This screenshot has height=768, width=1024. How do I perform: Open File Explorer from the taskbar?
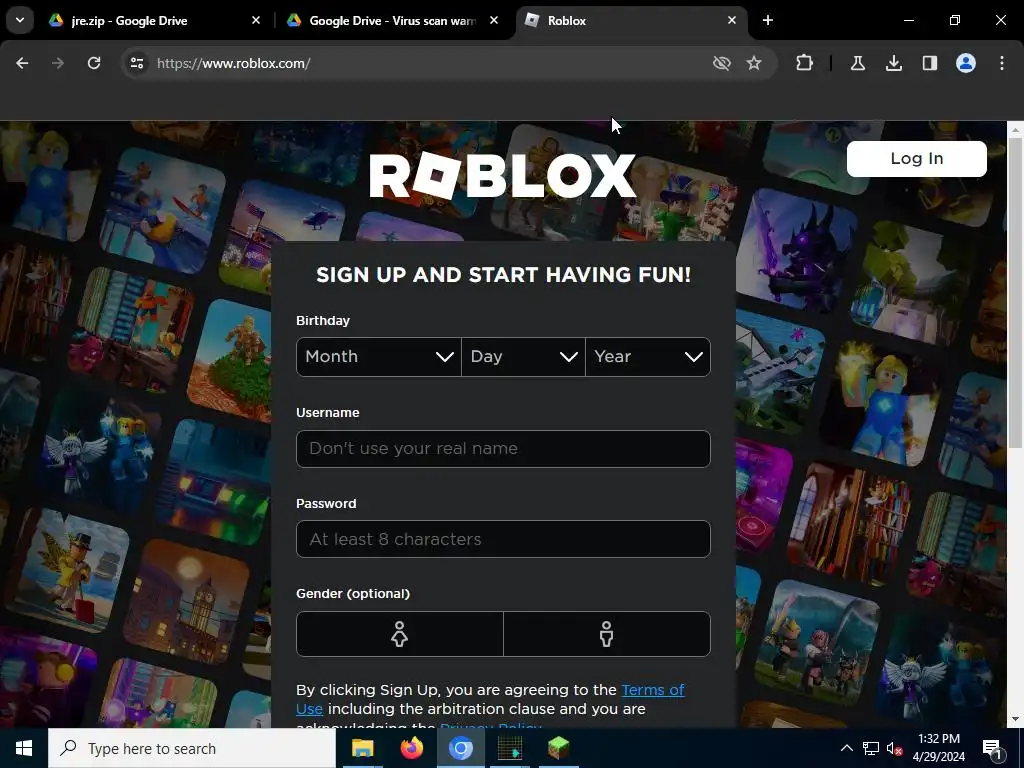(x=362, y=748)
